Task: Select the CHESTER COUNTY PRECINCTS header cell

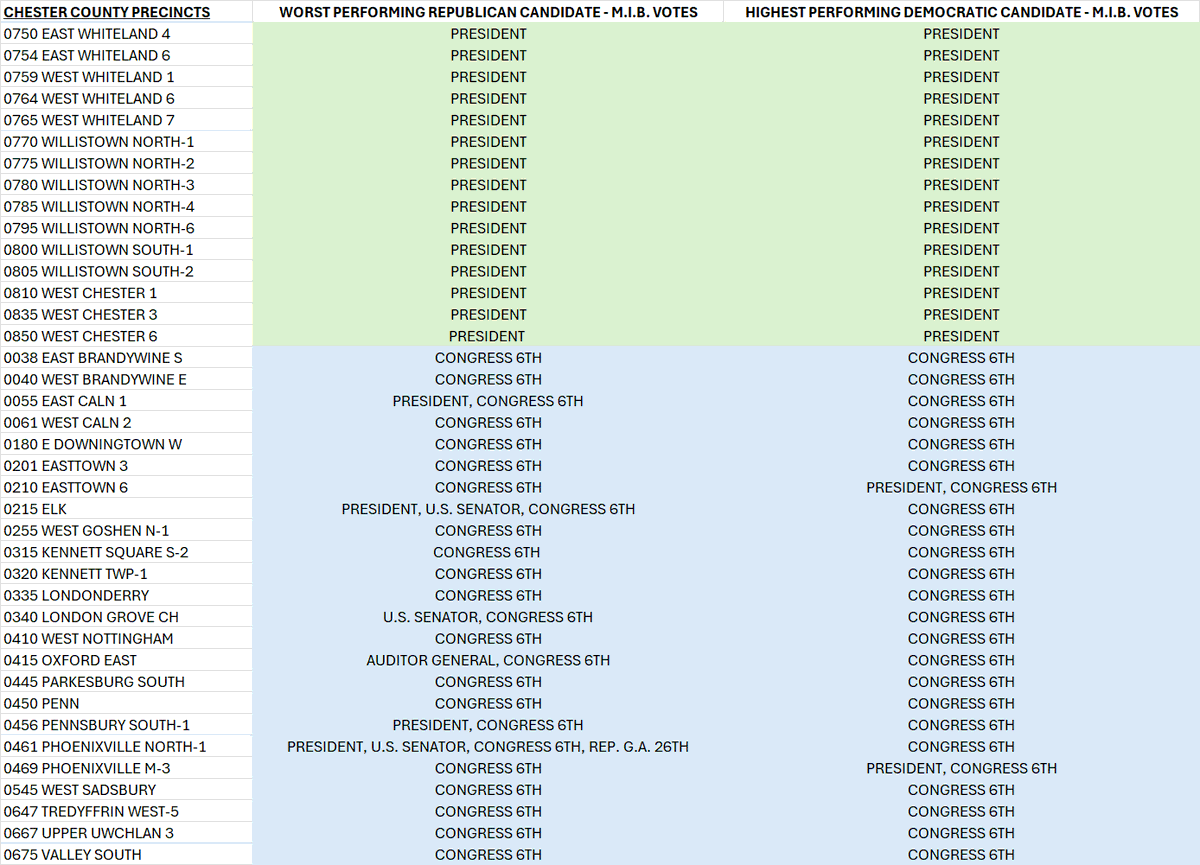Action: 126,12
